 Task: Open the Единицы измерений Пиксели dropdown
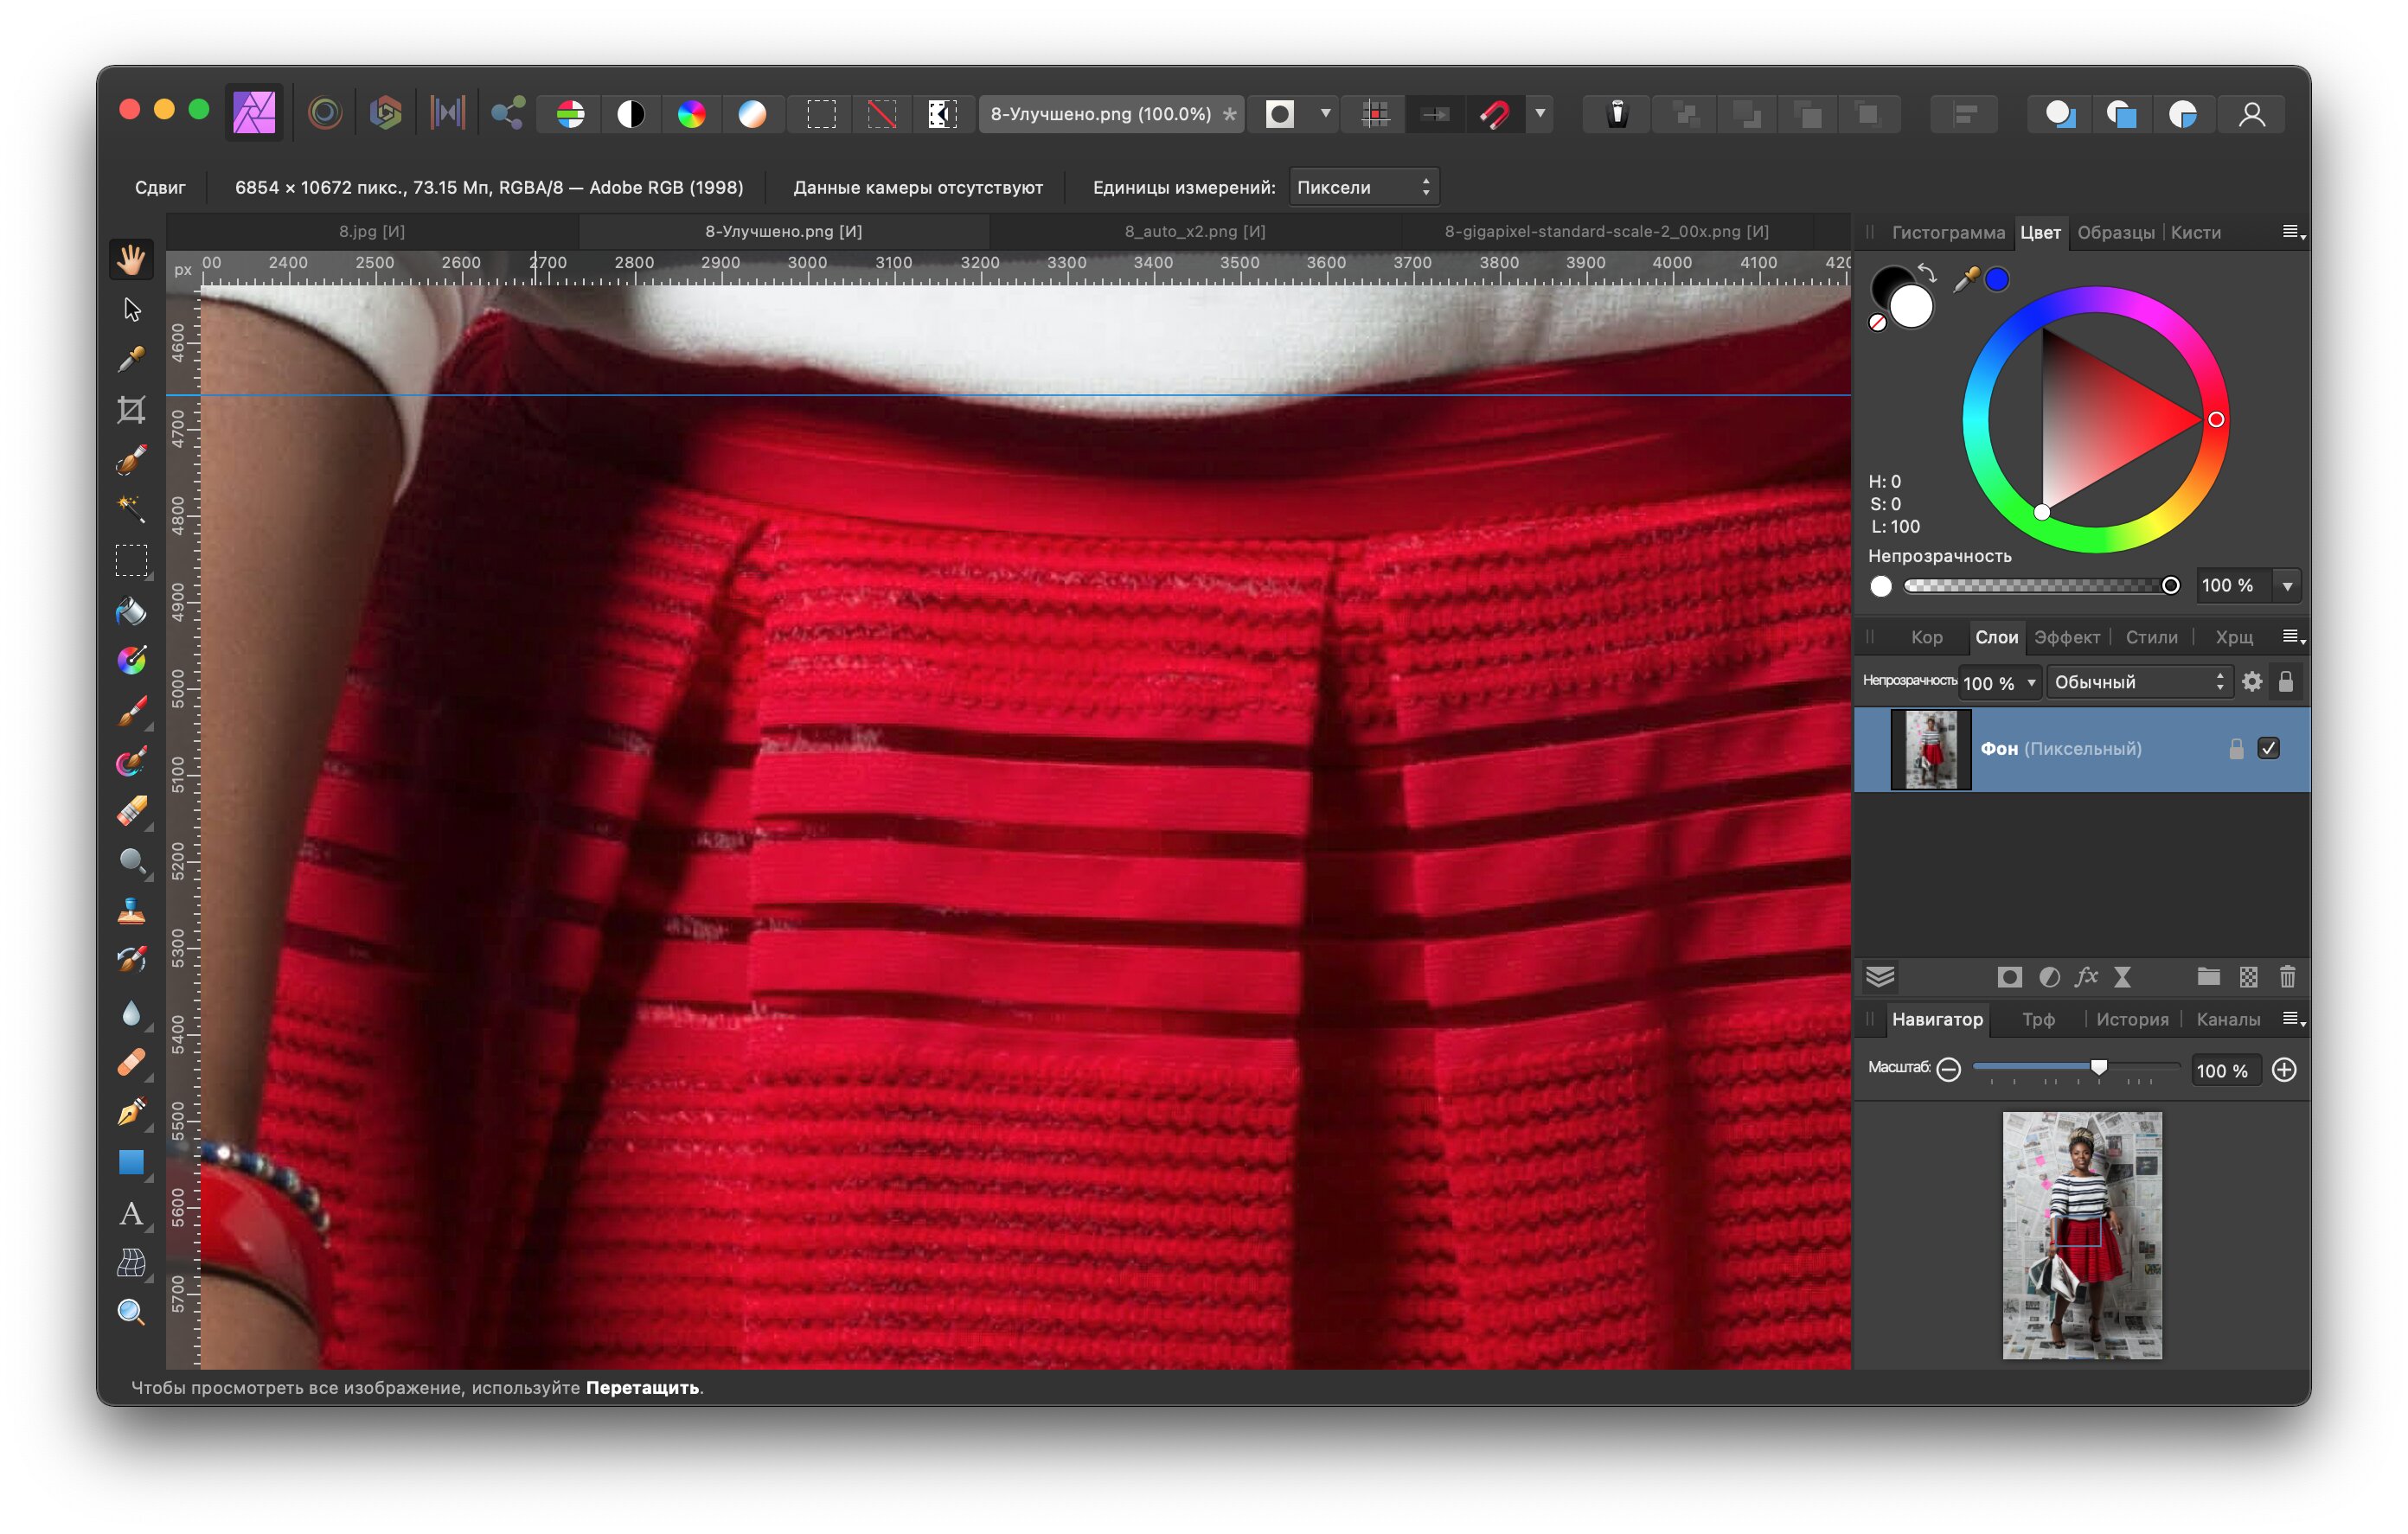(x=1364, y=187)
